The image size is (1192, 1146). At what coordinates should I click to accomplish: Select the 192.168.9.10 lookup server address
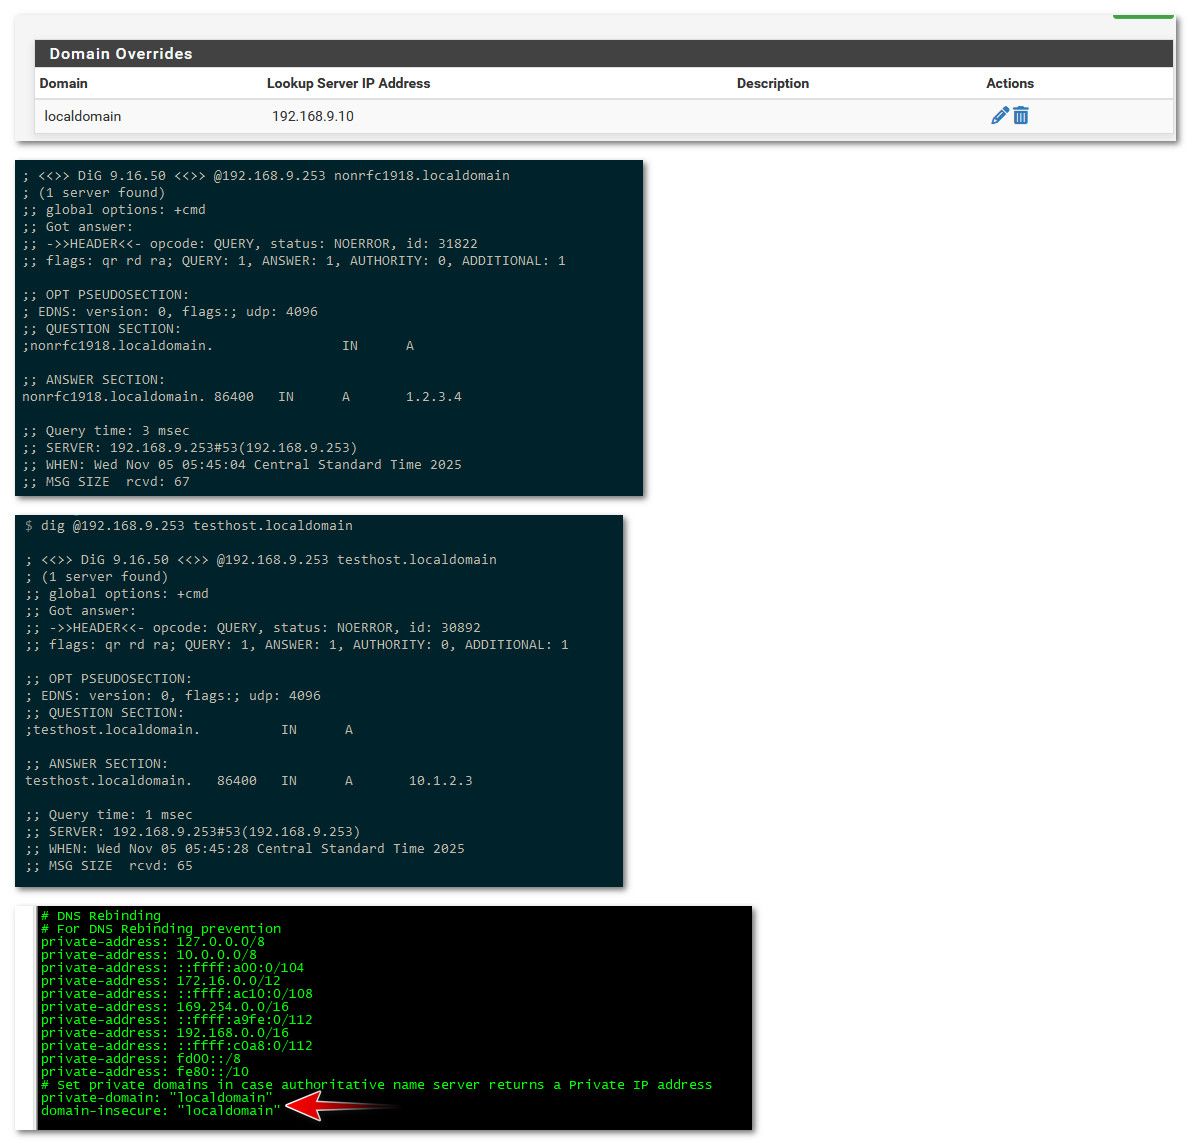(x=313, y=117)
